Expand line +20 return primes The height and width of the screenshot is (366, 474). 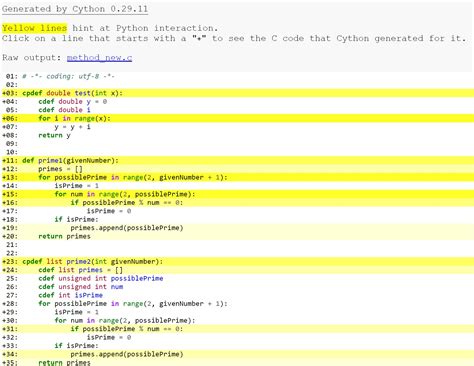[x=237, y=236]
